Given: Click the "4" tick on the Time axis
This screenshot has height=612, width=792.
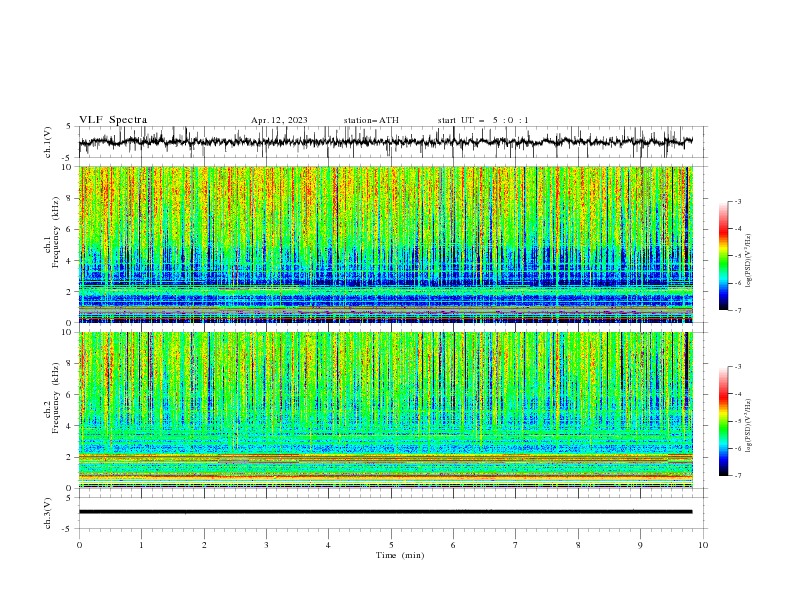Looking at the screenshot, I should click(x=328, y=545).
